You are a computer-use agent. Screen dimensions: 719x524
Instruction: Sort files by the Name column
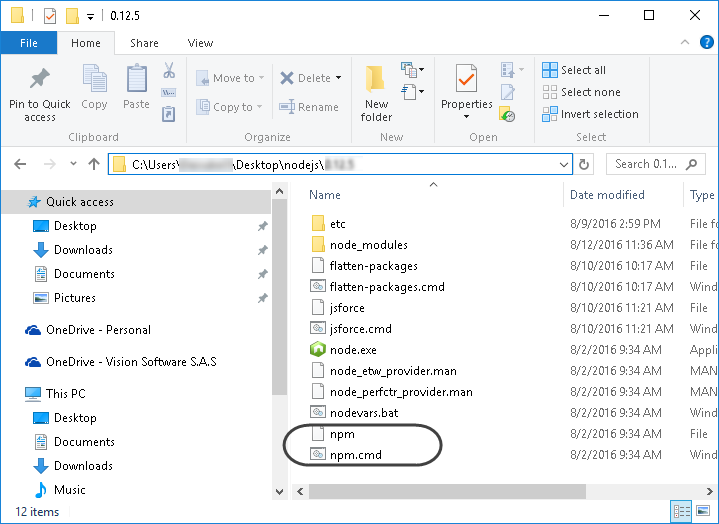pyautogui.click(x=325, y=195)
